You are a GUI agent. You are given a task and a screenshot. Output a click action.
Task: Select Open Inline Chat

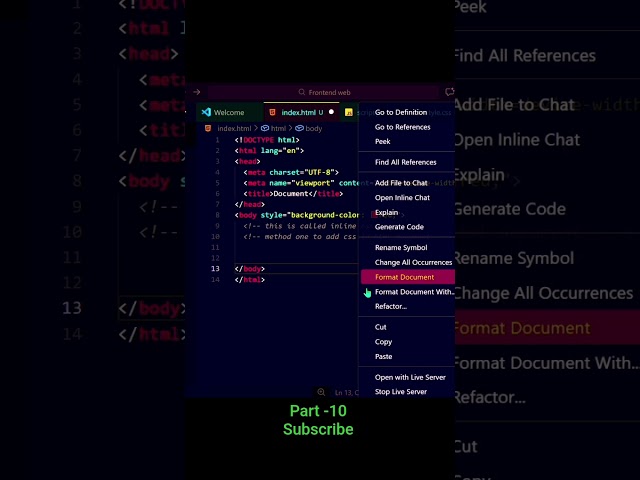(x=402, y=198)
